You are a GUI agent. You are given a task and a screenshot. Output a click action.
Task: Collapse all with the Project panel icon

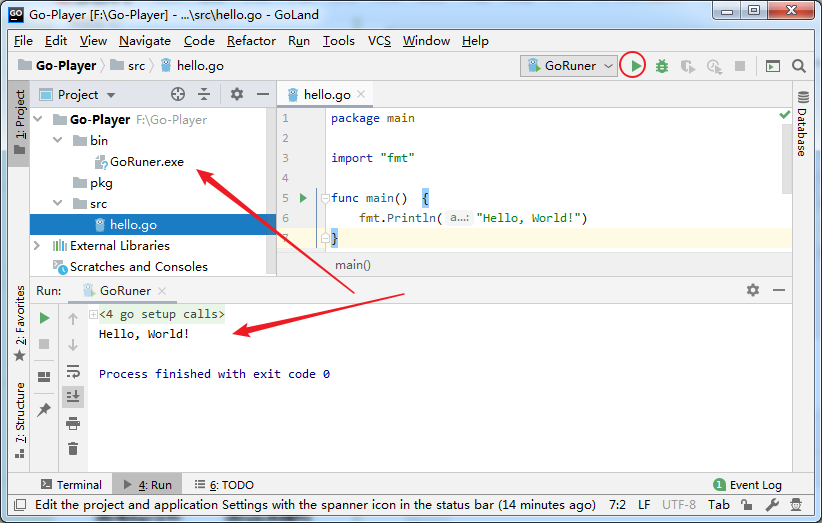pos(204,94)
